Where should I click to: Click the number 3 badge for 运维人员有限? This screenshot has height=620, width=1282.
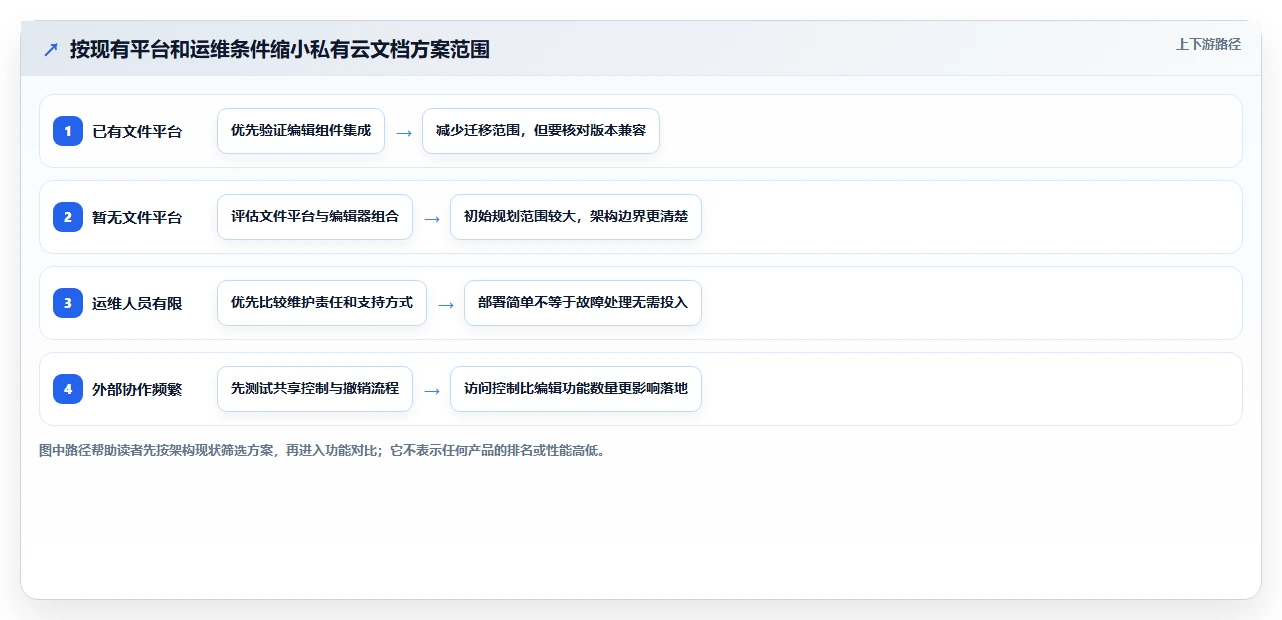[68, 303]
